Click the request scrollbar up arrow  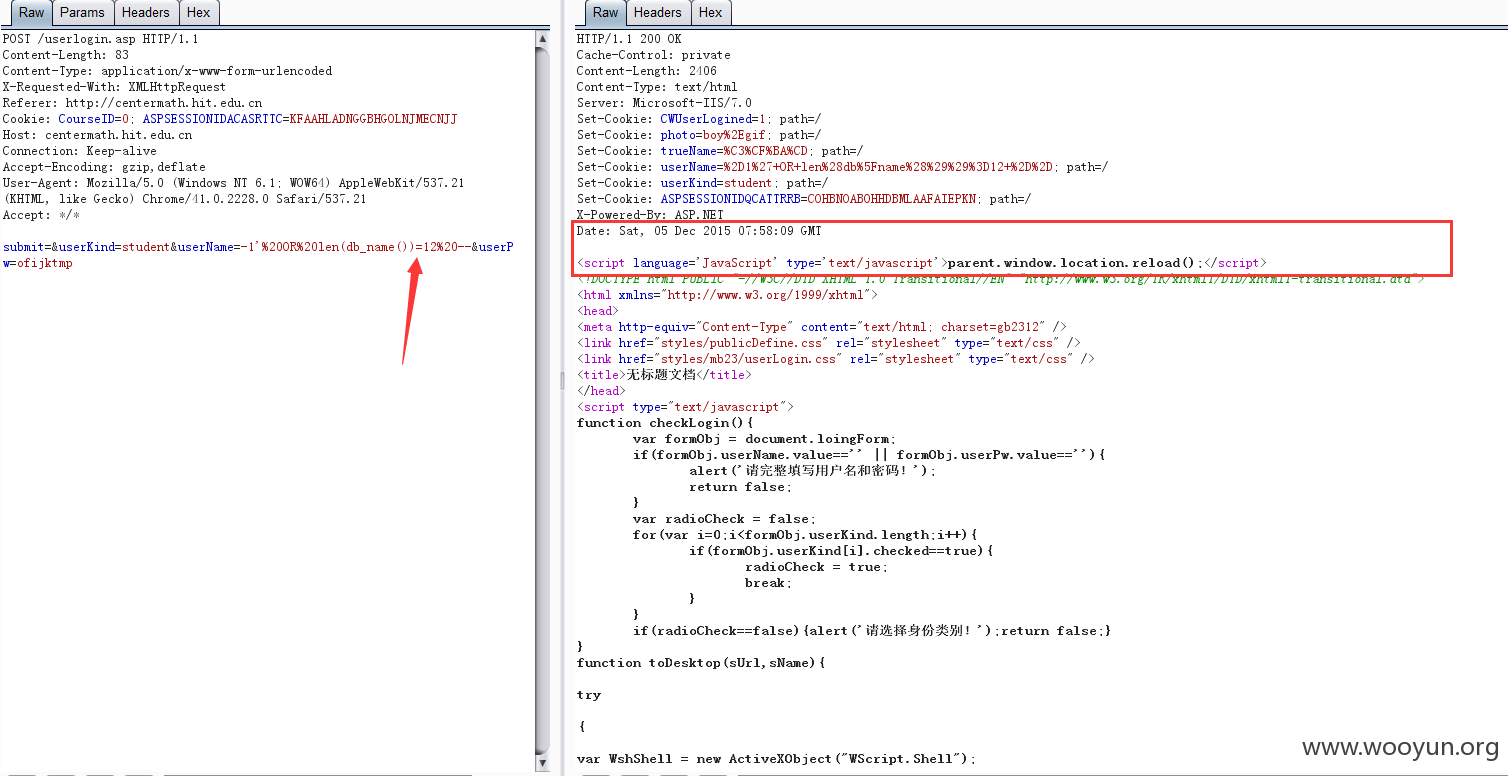[x=542, y=39]
